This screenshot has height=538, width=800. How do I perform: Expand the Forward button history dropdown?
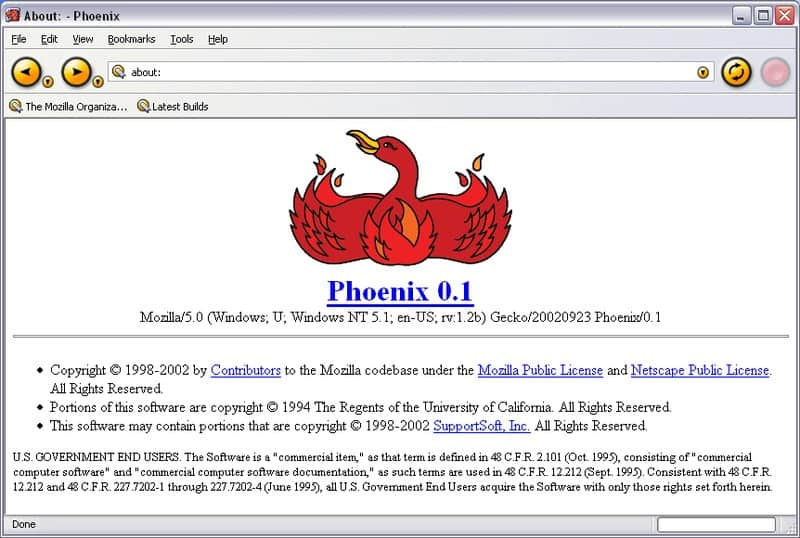[98, 82]
